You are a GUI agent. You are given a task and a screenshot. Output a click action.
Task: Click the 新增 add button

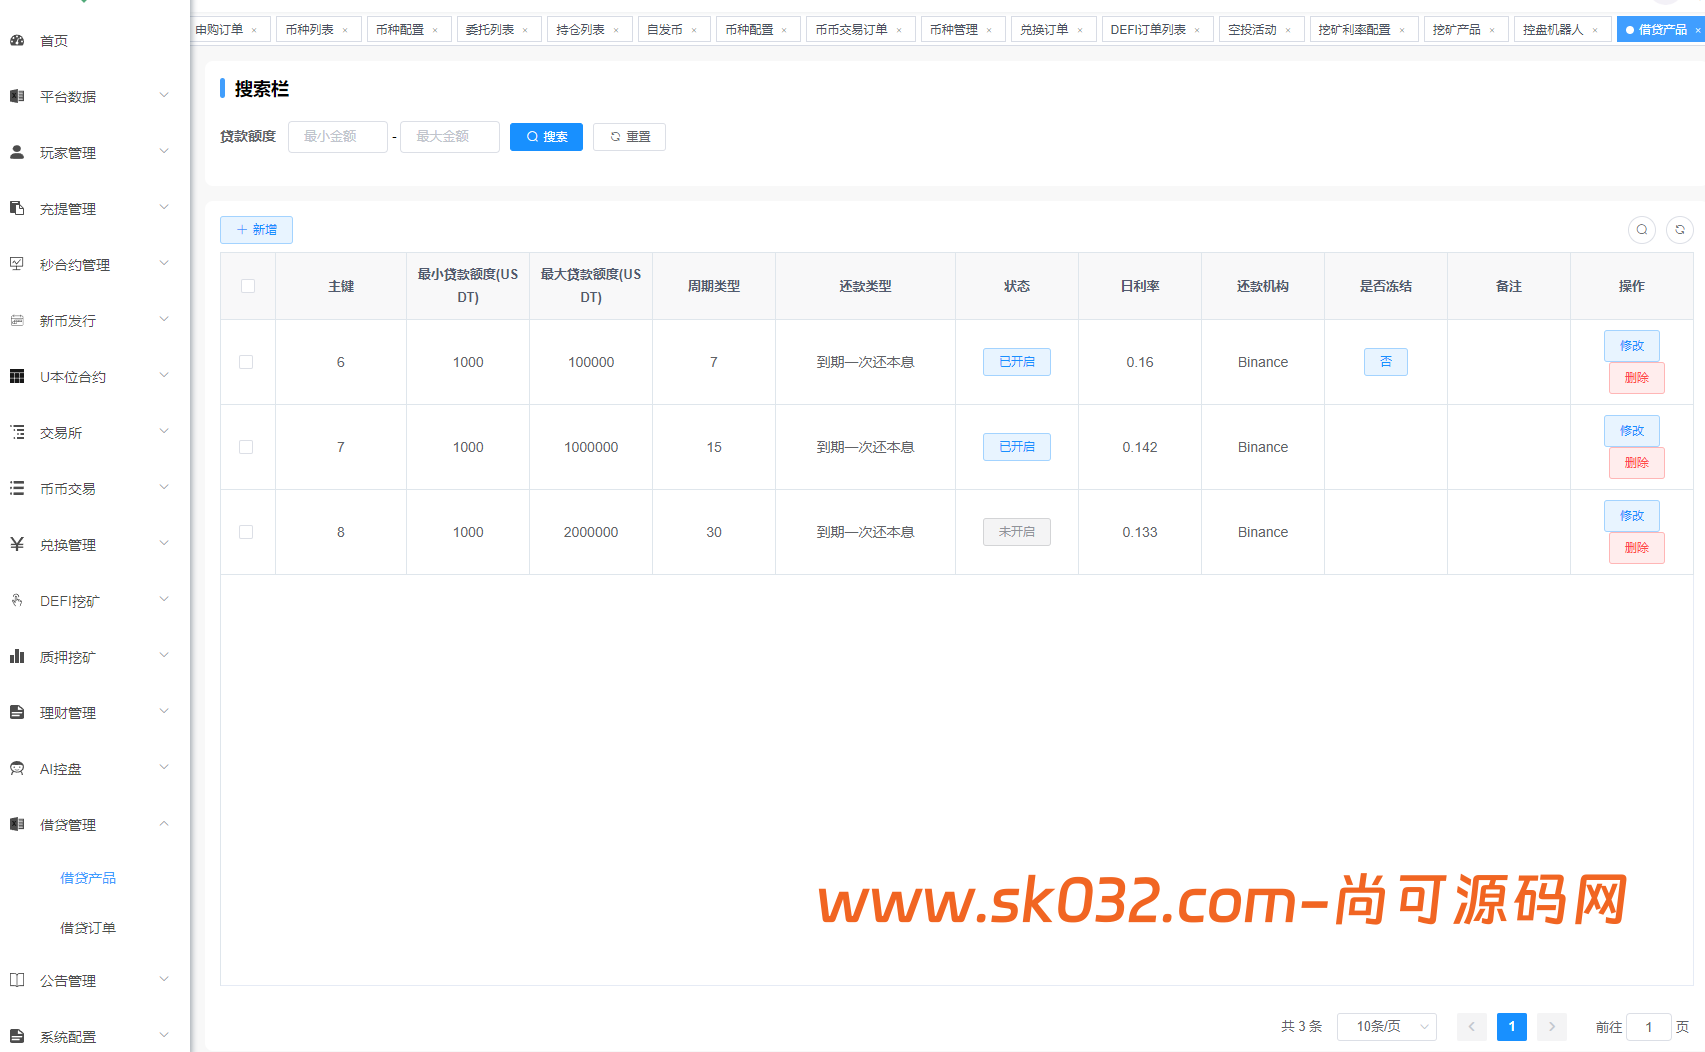tap(256, 230)
